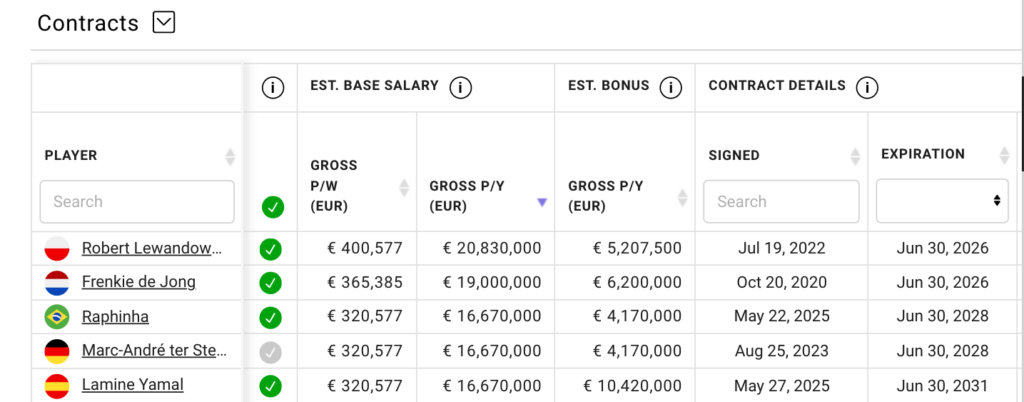Open Frenkie de Jong's player page

click(138, 282)
